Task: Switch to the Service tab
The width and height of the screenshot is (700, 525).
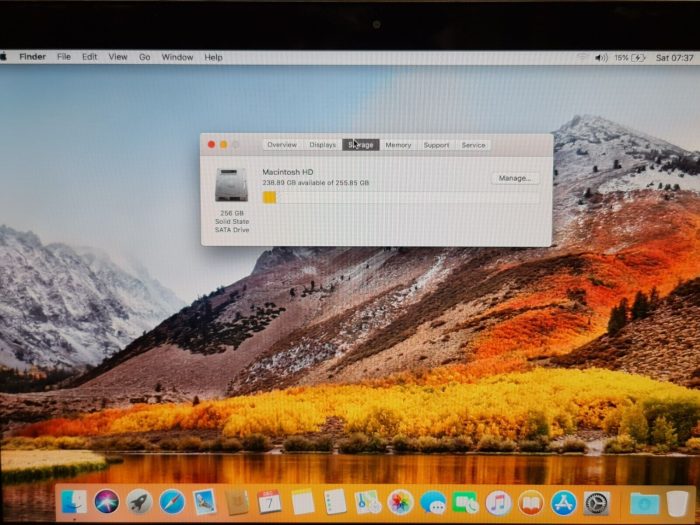Action: [x=473, y=145]
